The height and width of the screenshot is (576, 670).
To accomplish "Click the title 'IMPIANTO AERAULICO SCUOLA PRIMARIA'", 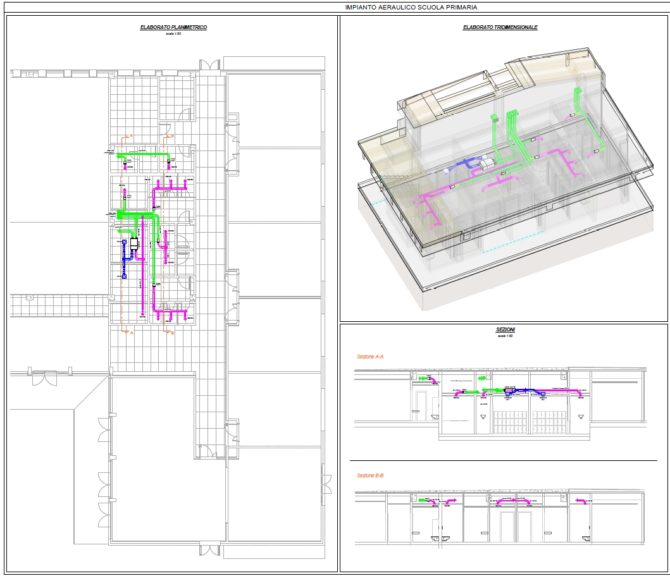I will pyautogui.click(x=411, y=7).
